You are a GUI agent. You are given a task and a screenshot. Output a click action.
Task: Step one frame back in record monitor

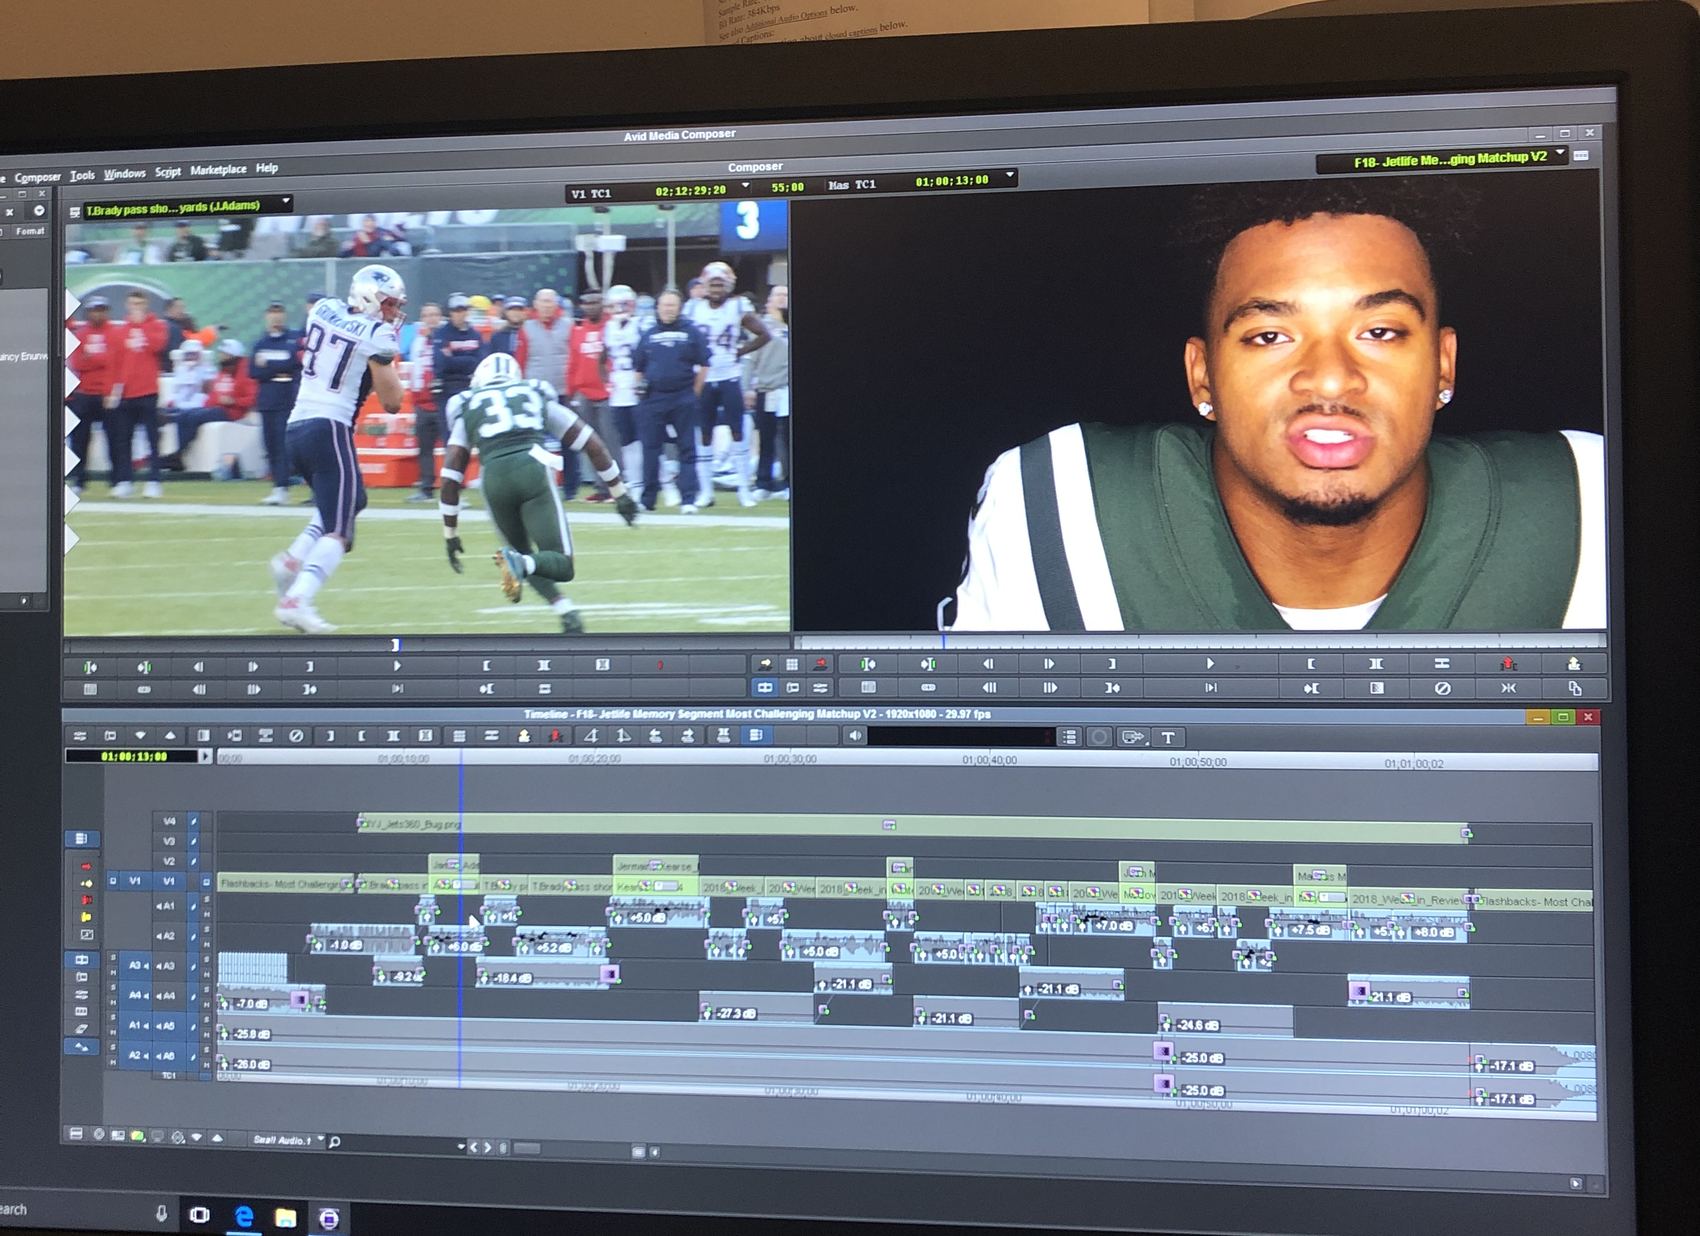click(988, 663)
